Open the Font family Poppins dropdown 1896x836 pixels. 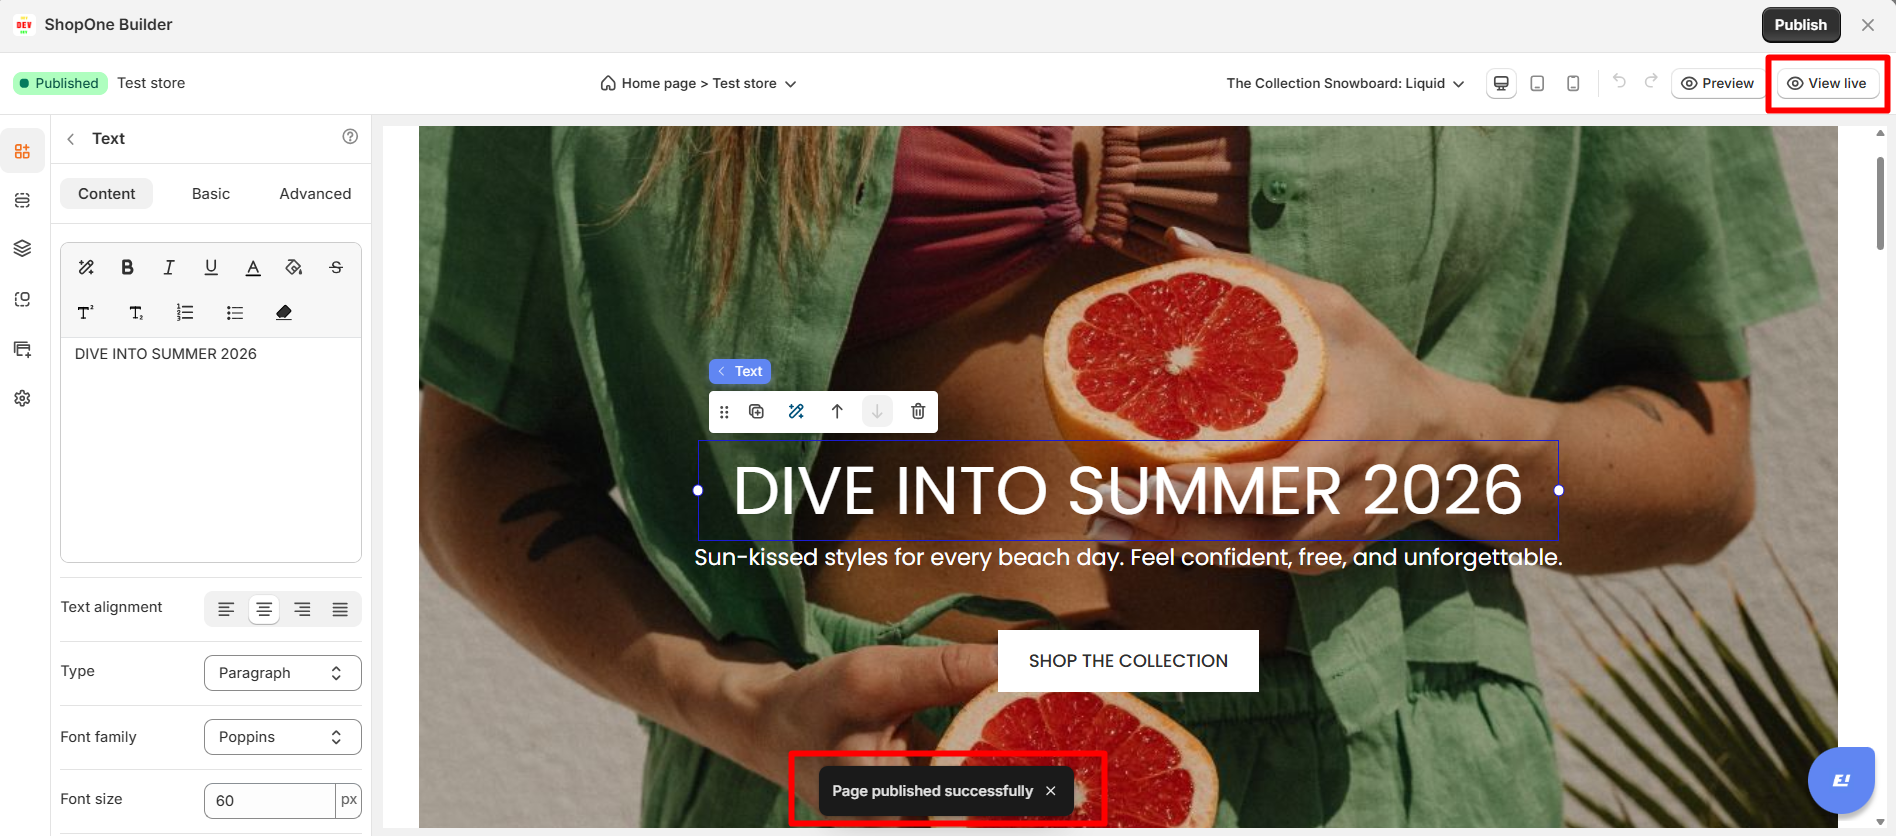(283, 737)
